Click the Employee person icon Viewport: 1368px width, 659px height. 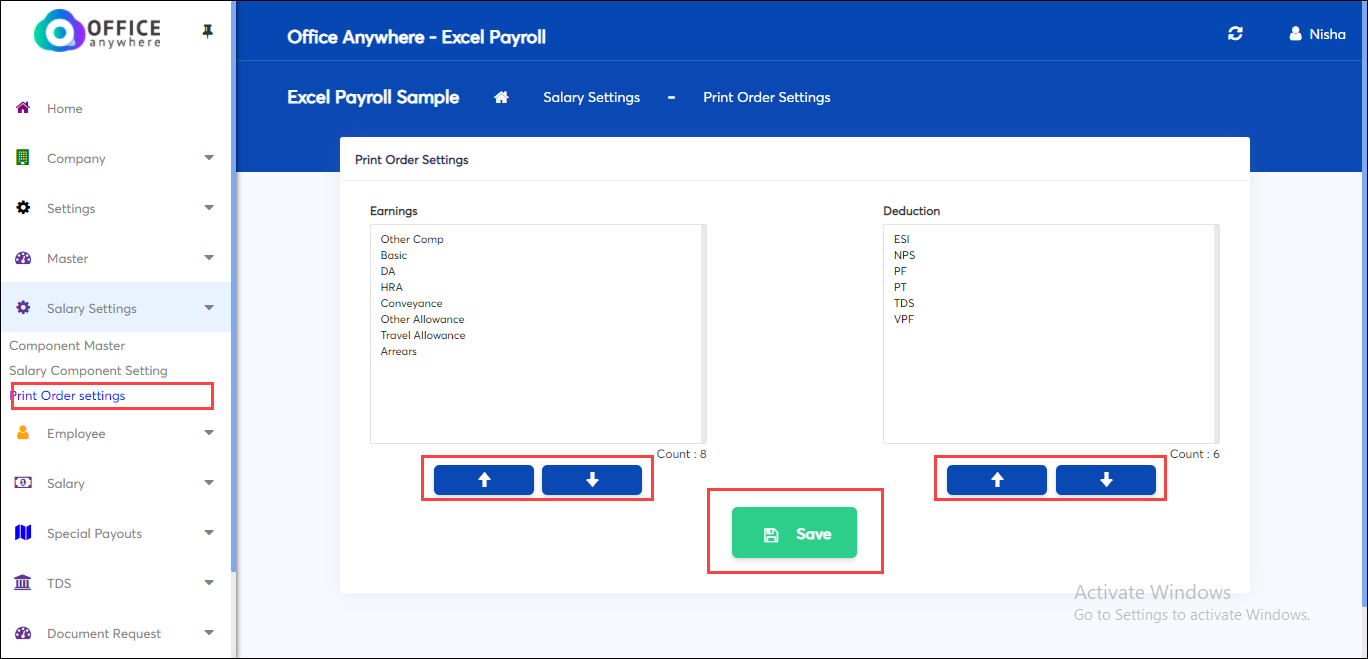tap(23, 433)
